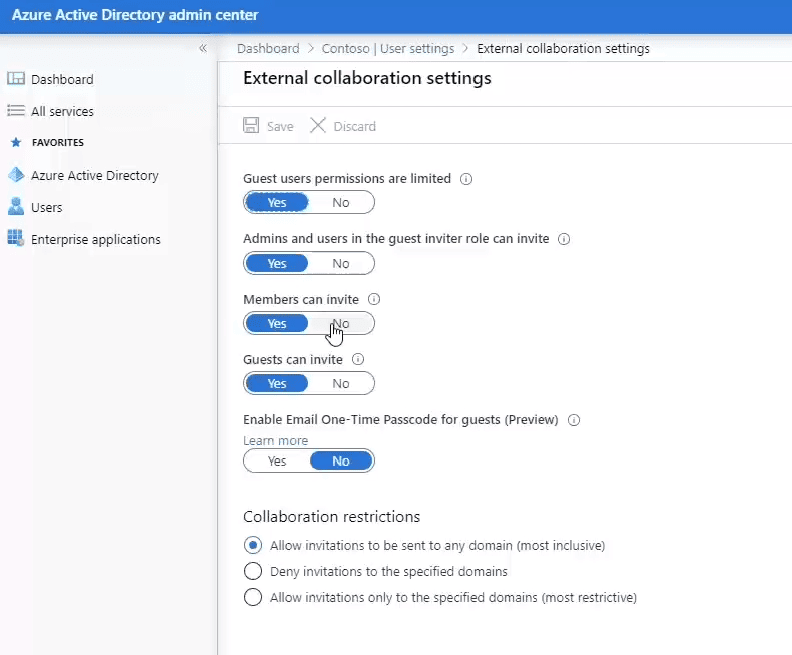Open All services list icon
This screenshot has height=655, width=792.
click(x=16, y=111)
